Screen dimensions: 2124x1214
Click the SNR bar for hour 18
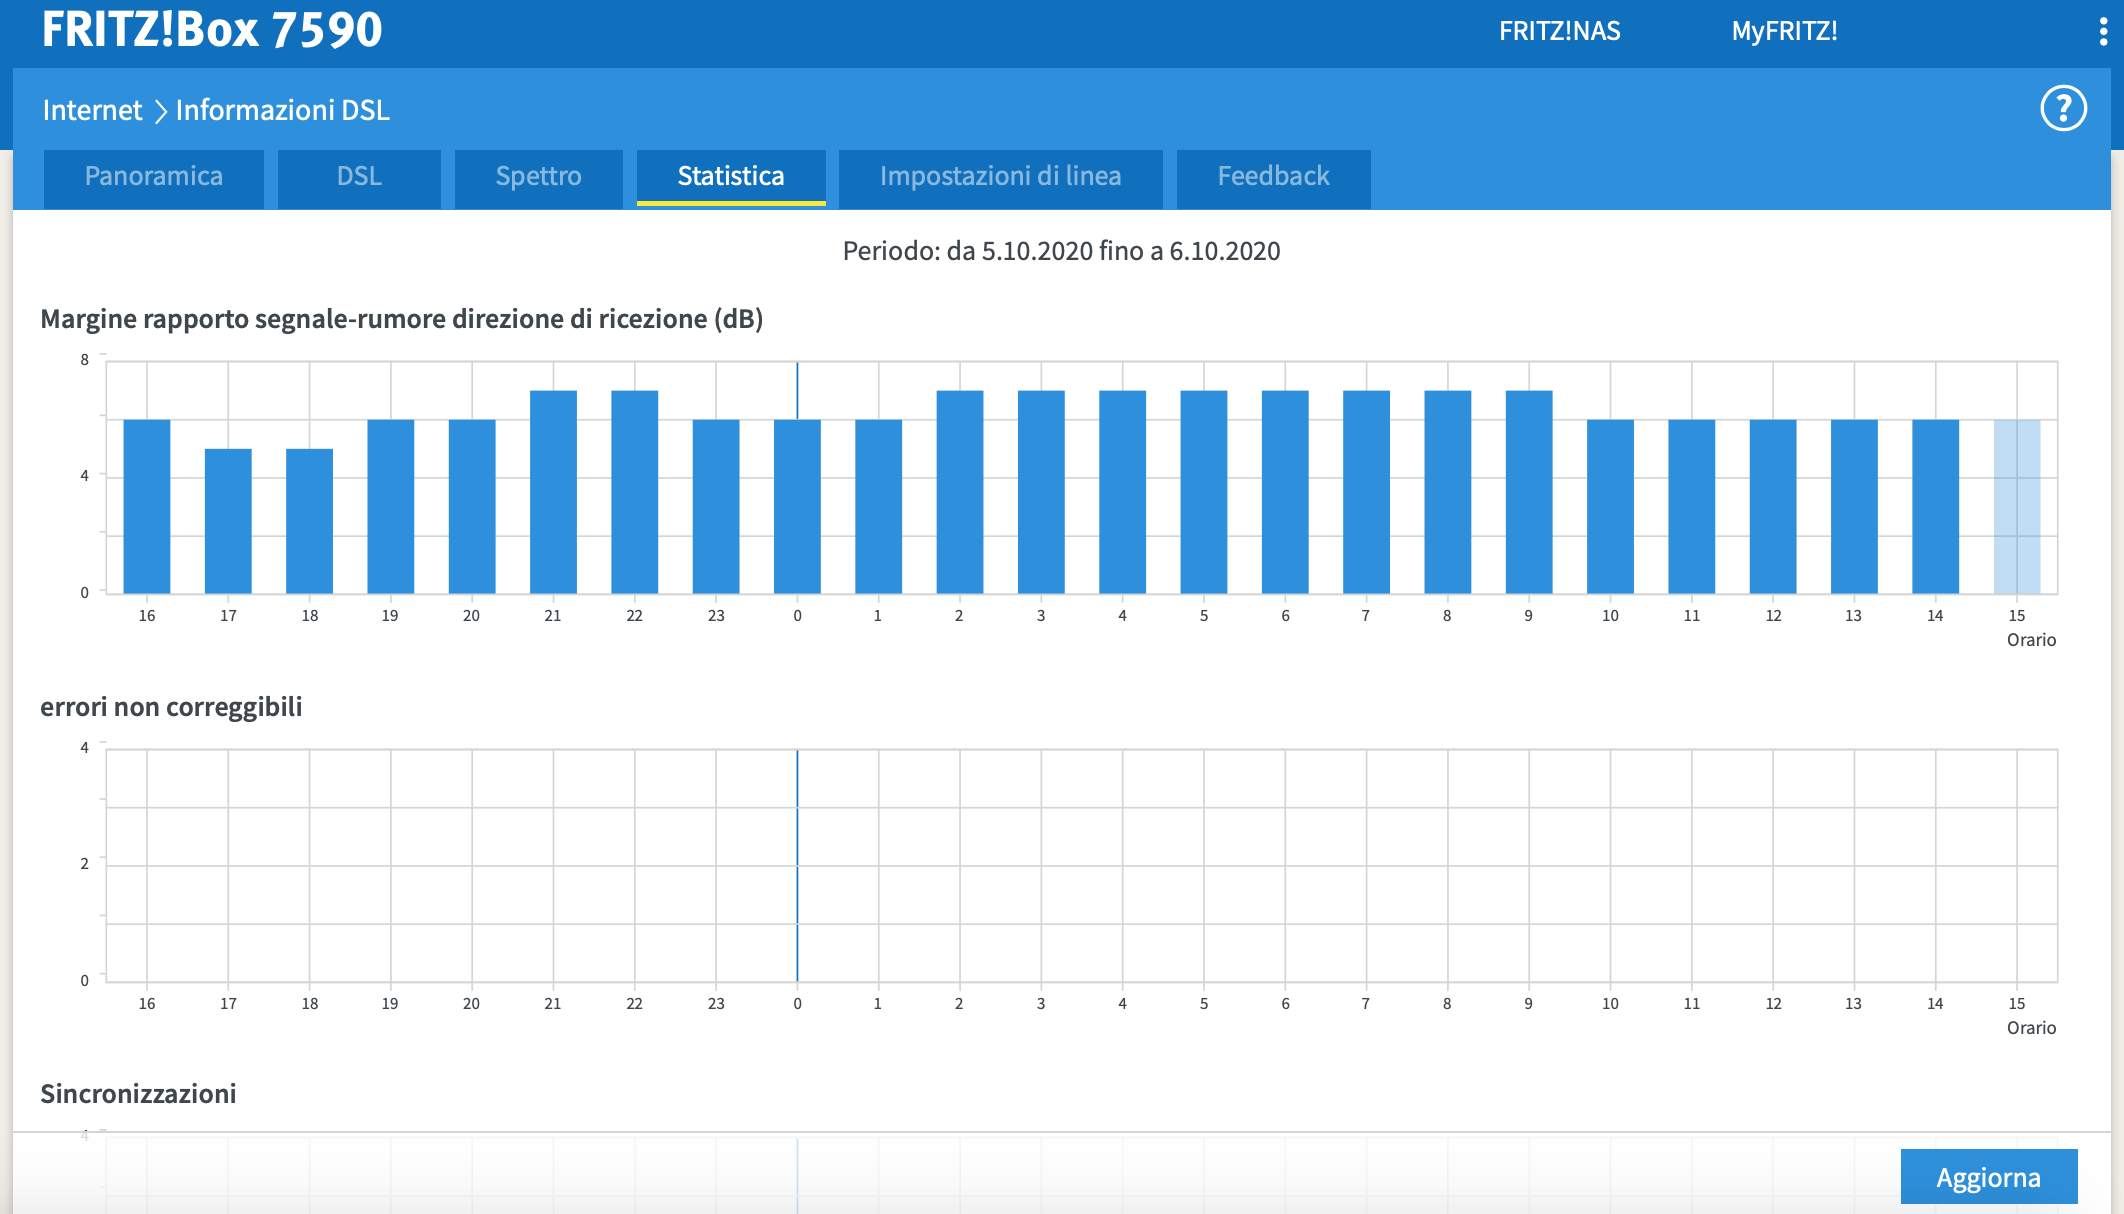[310, 521]
